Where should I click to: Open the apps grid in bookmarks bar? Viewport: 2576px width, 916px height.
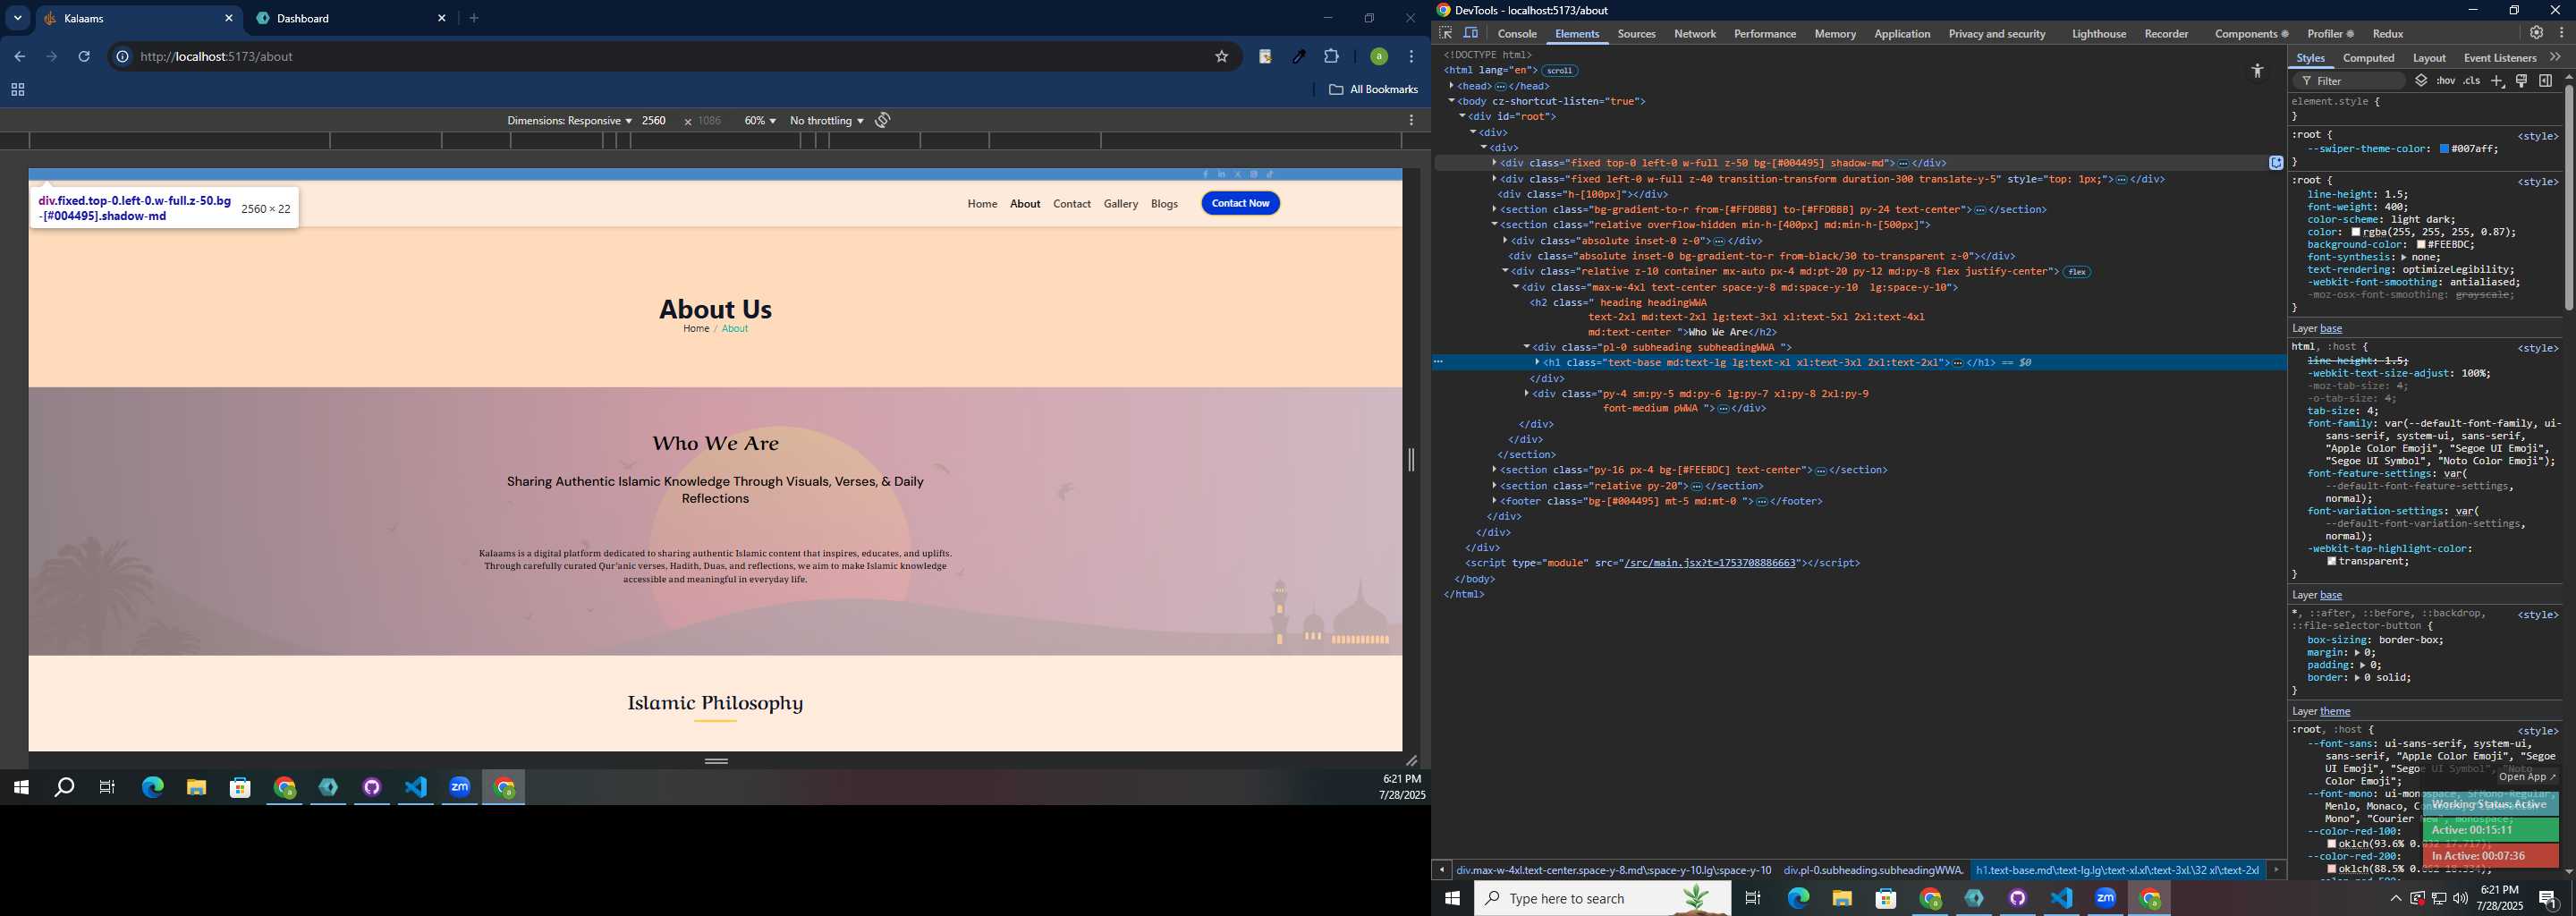point(17,90)
